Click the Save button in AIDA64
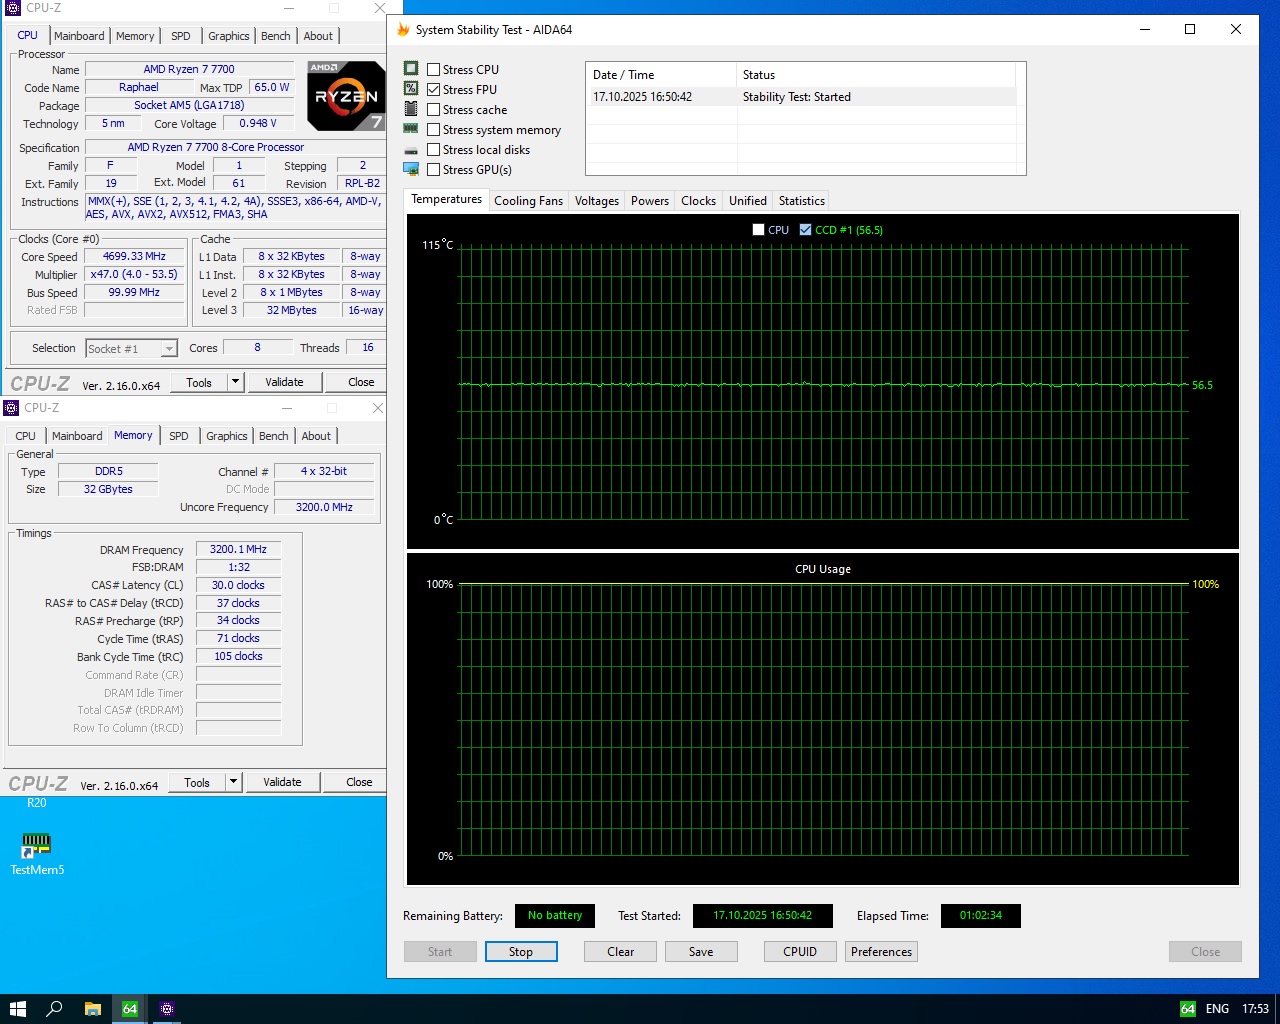1280x1024 pixels. click(701, 952)
